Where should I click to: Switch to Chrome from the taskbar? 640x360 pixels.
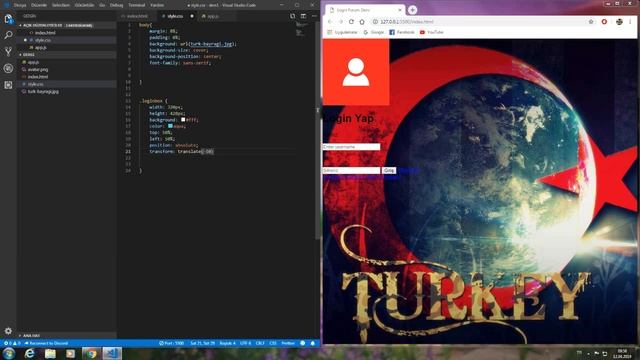(91, 353)
